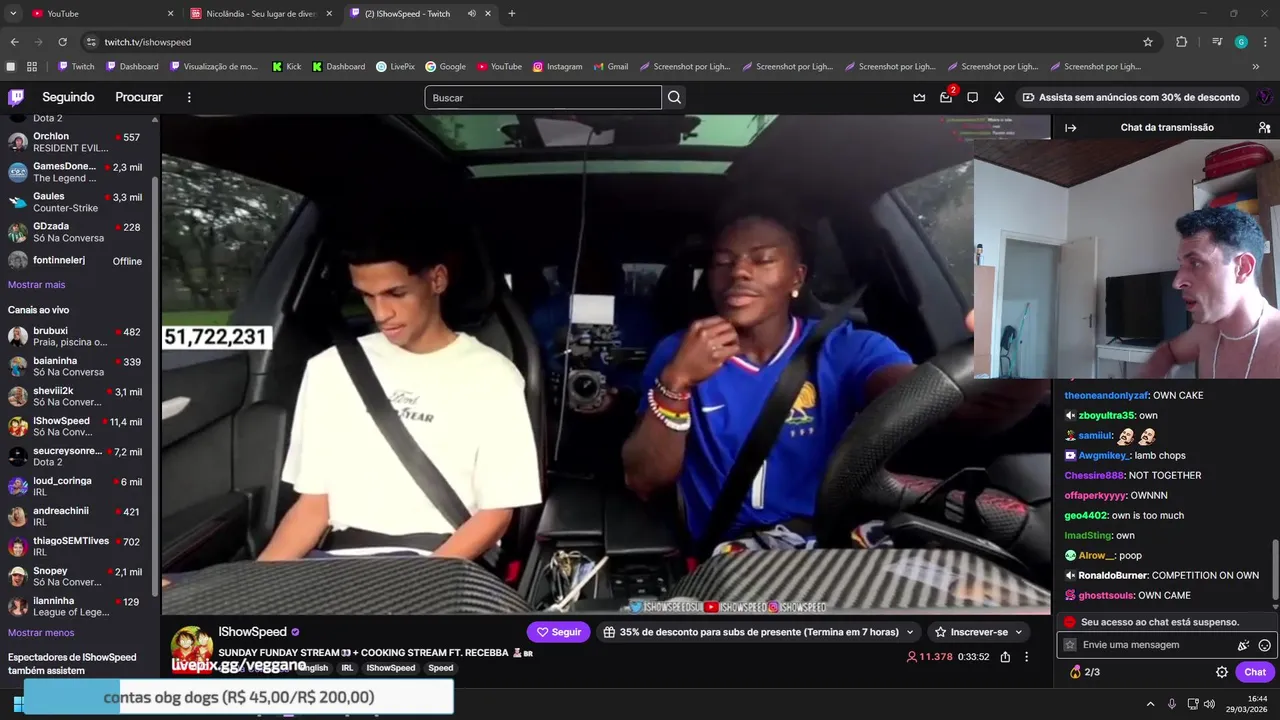1280x720 pixels.
Task: Click the taskbar microphone icon
Action: click(x=1172, y=704)
